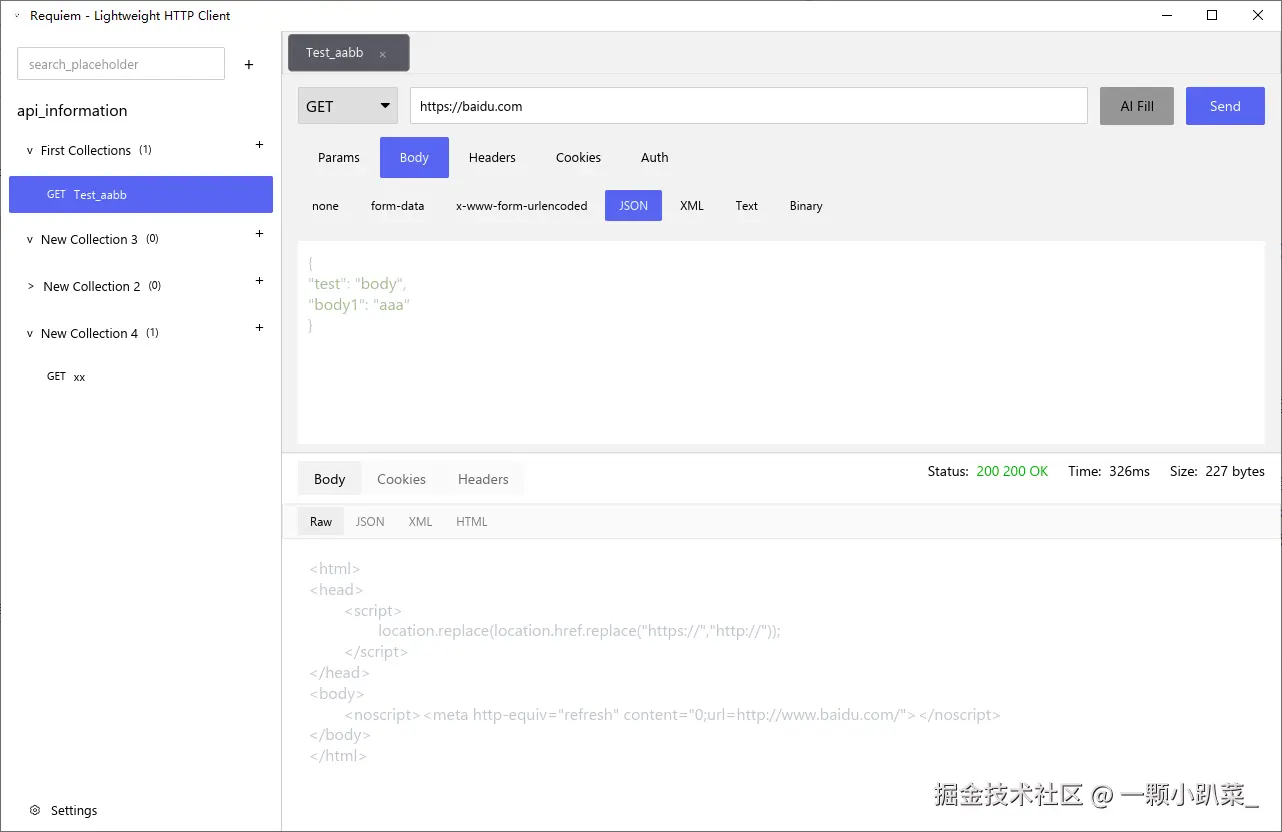1282x832 pixels.
Task: Select the Test_aabb request in sidebar
Action: point(141,194)
